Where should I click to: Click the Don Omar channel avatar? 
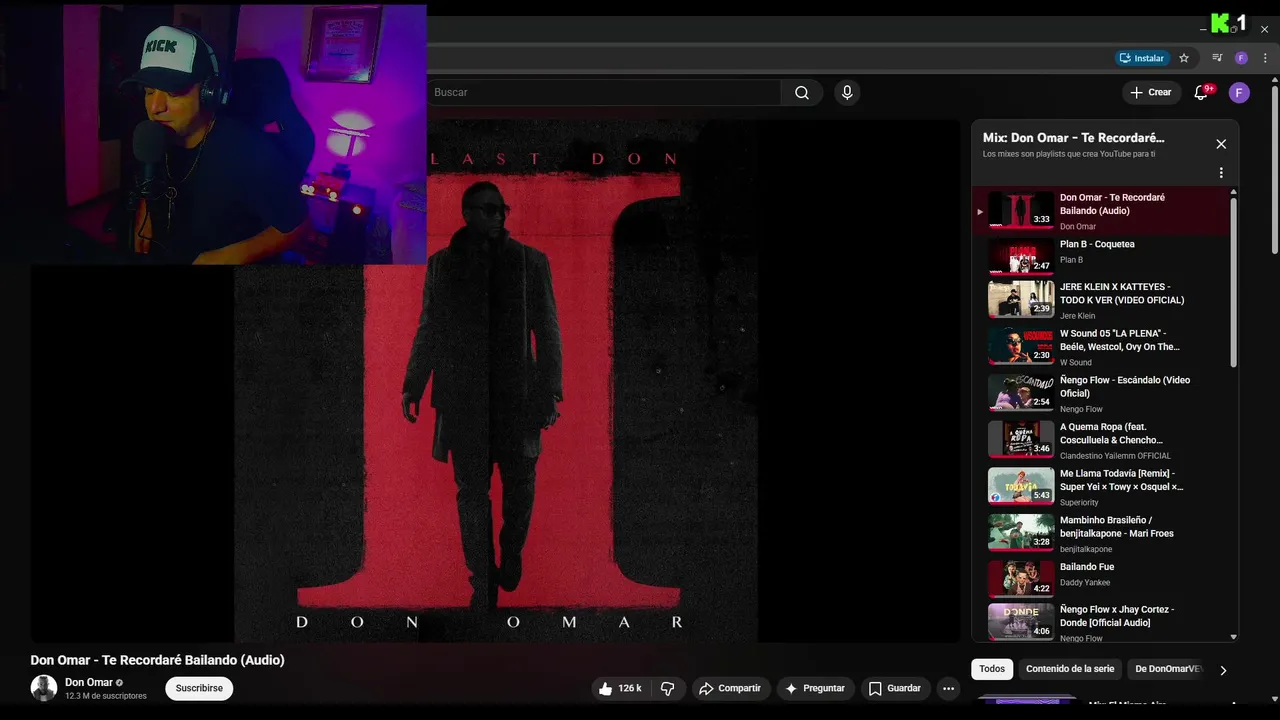[x=44, y=688]
